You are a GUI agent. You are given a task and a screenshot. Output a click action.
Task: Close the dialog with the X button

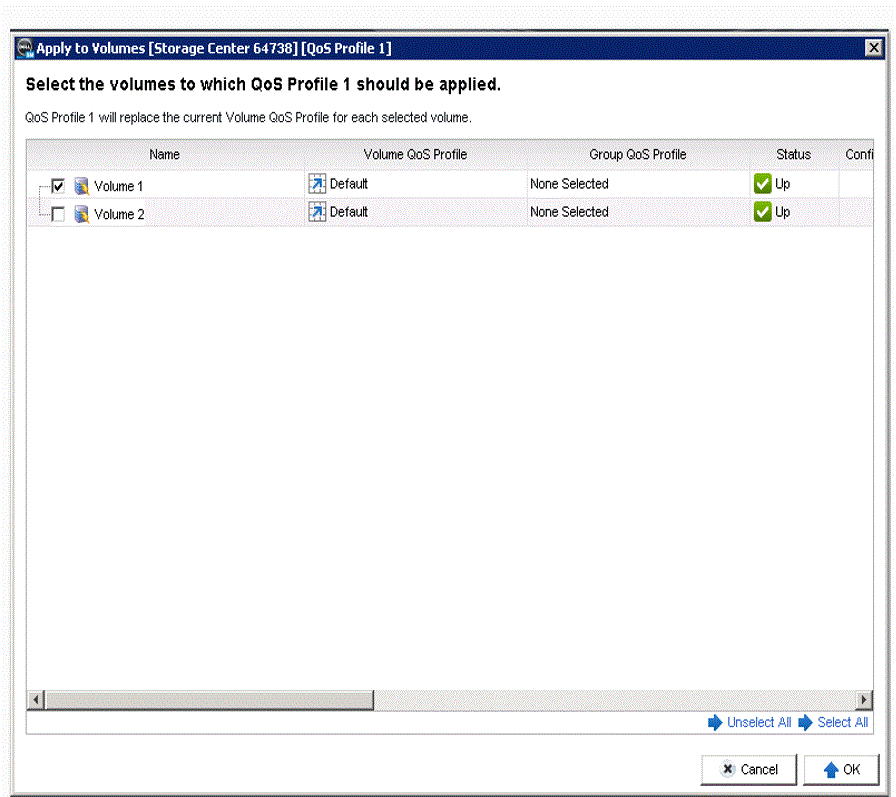point(874,47)
